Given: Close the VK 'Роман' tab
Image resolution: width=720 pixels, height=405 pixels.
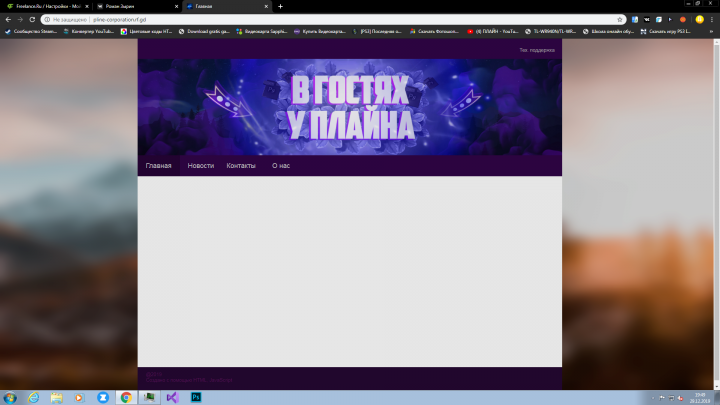Looking at the screenshot, I should pyautogui.click(x=176, y=6).
